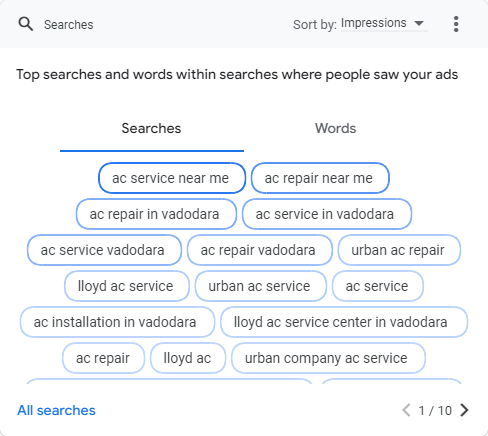Select the 'urban ac service' search term
This screenshot has width=488, height=436.
(261, 286)
